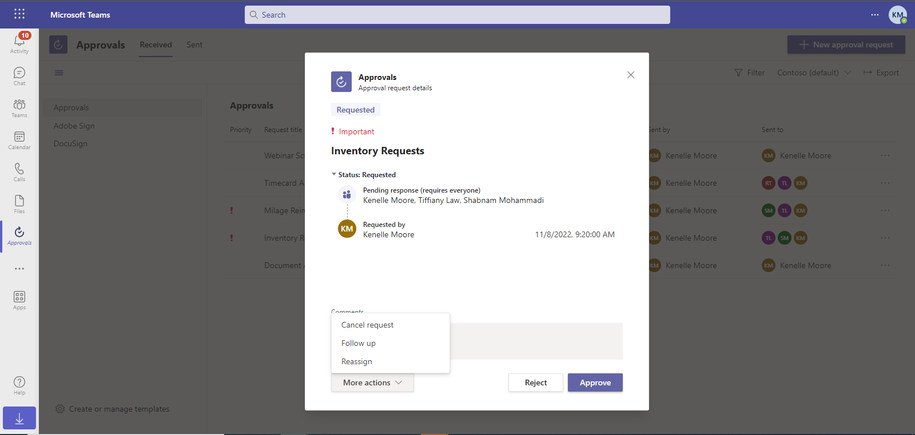Open Chat in the sidebar
The width and height of the screenshot is (915, 435).
[x=19, y=76]
